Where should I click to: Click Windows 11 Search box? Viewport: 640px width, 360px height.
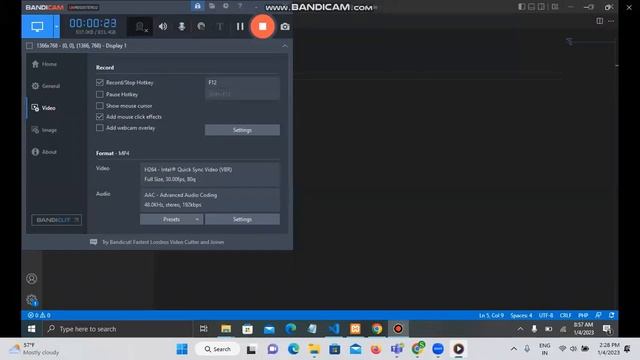(218, 349)
